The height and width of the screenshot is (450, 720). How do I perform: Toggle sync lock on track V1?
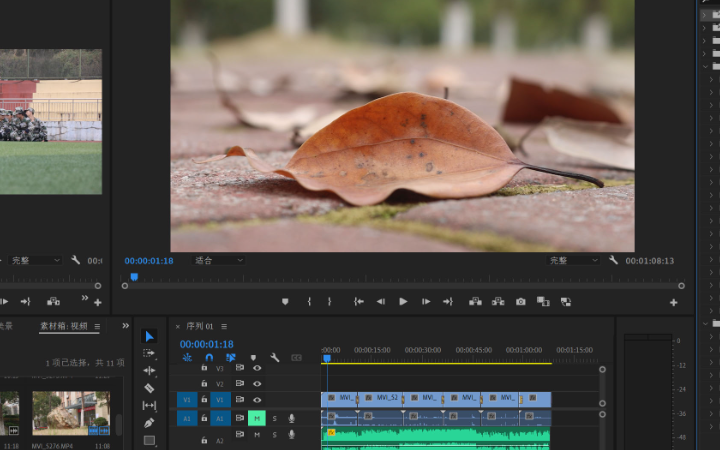240,400
